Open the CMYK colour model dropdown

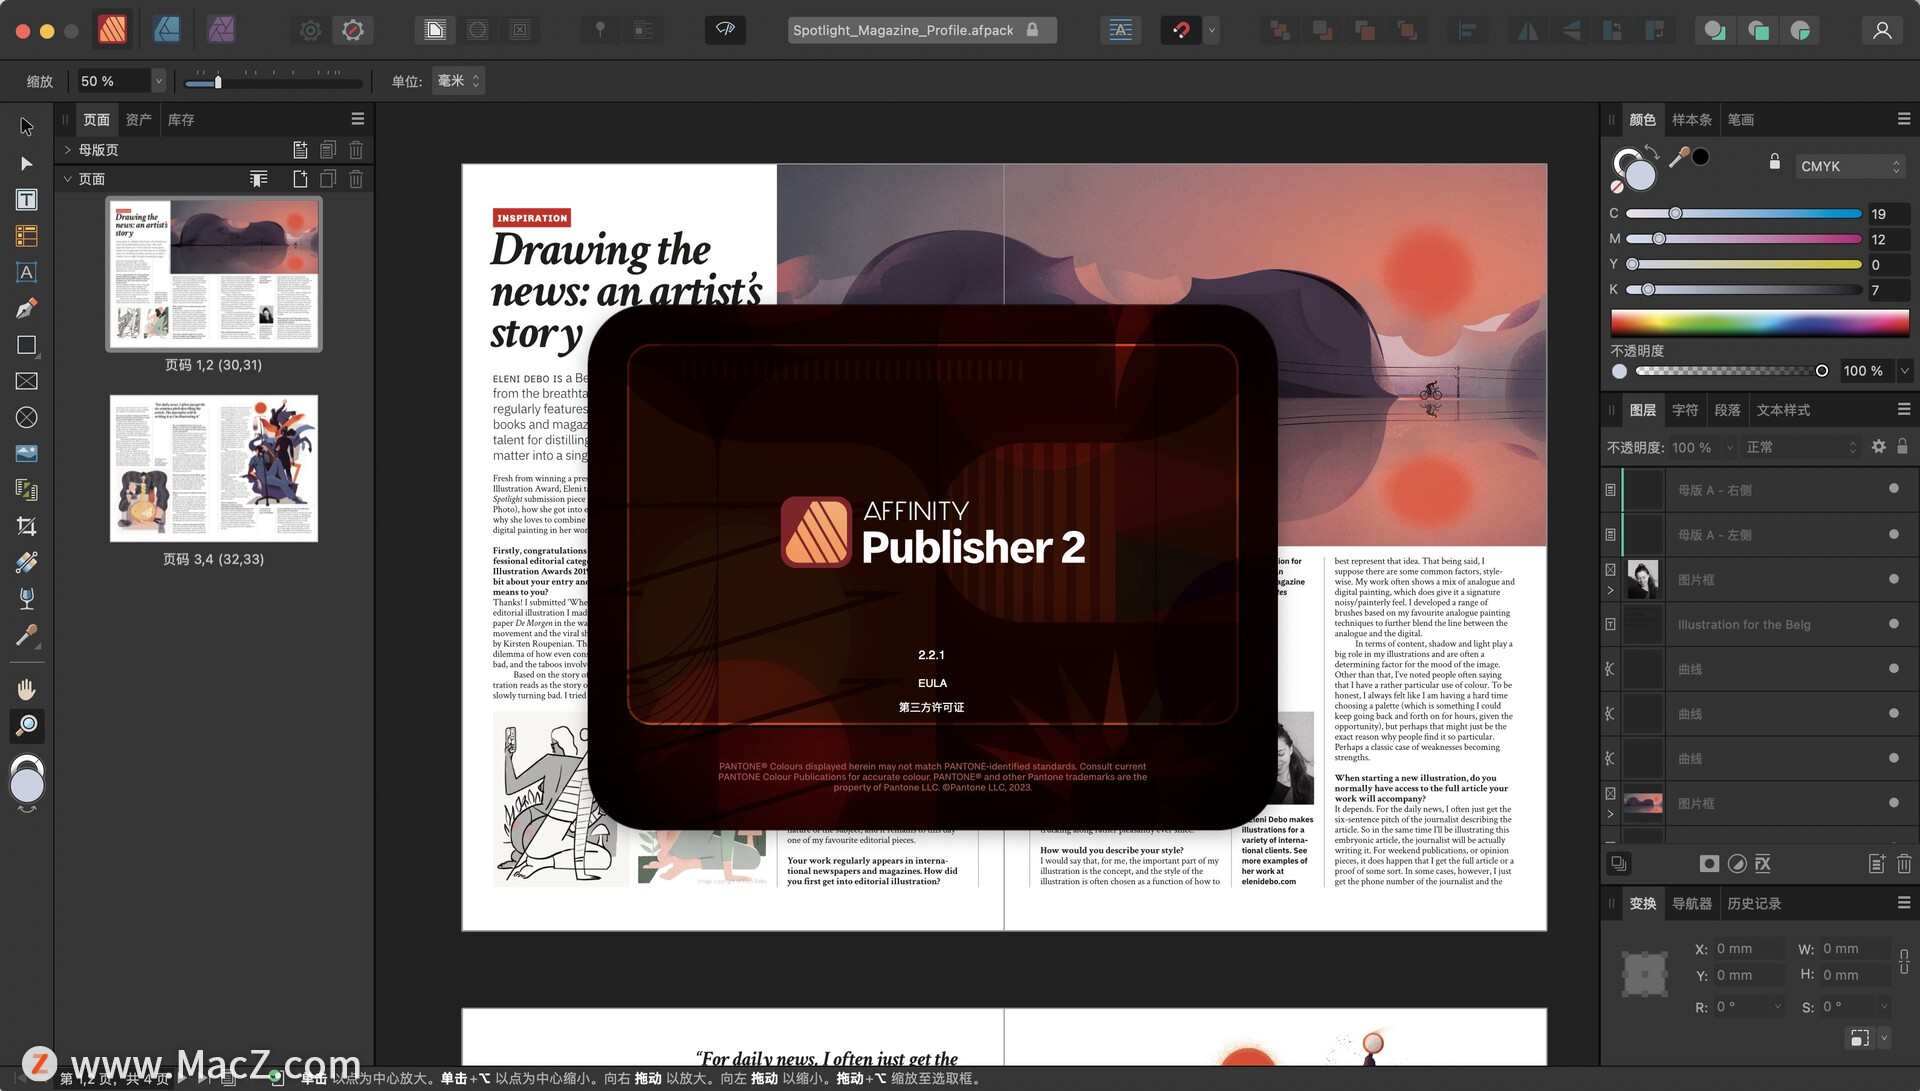point(1850,166)
